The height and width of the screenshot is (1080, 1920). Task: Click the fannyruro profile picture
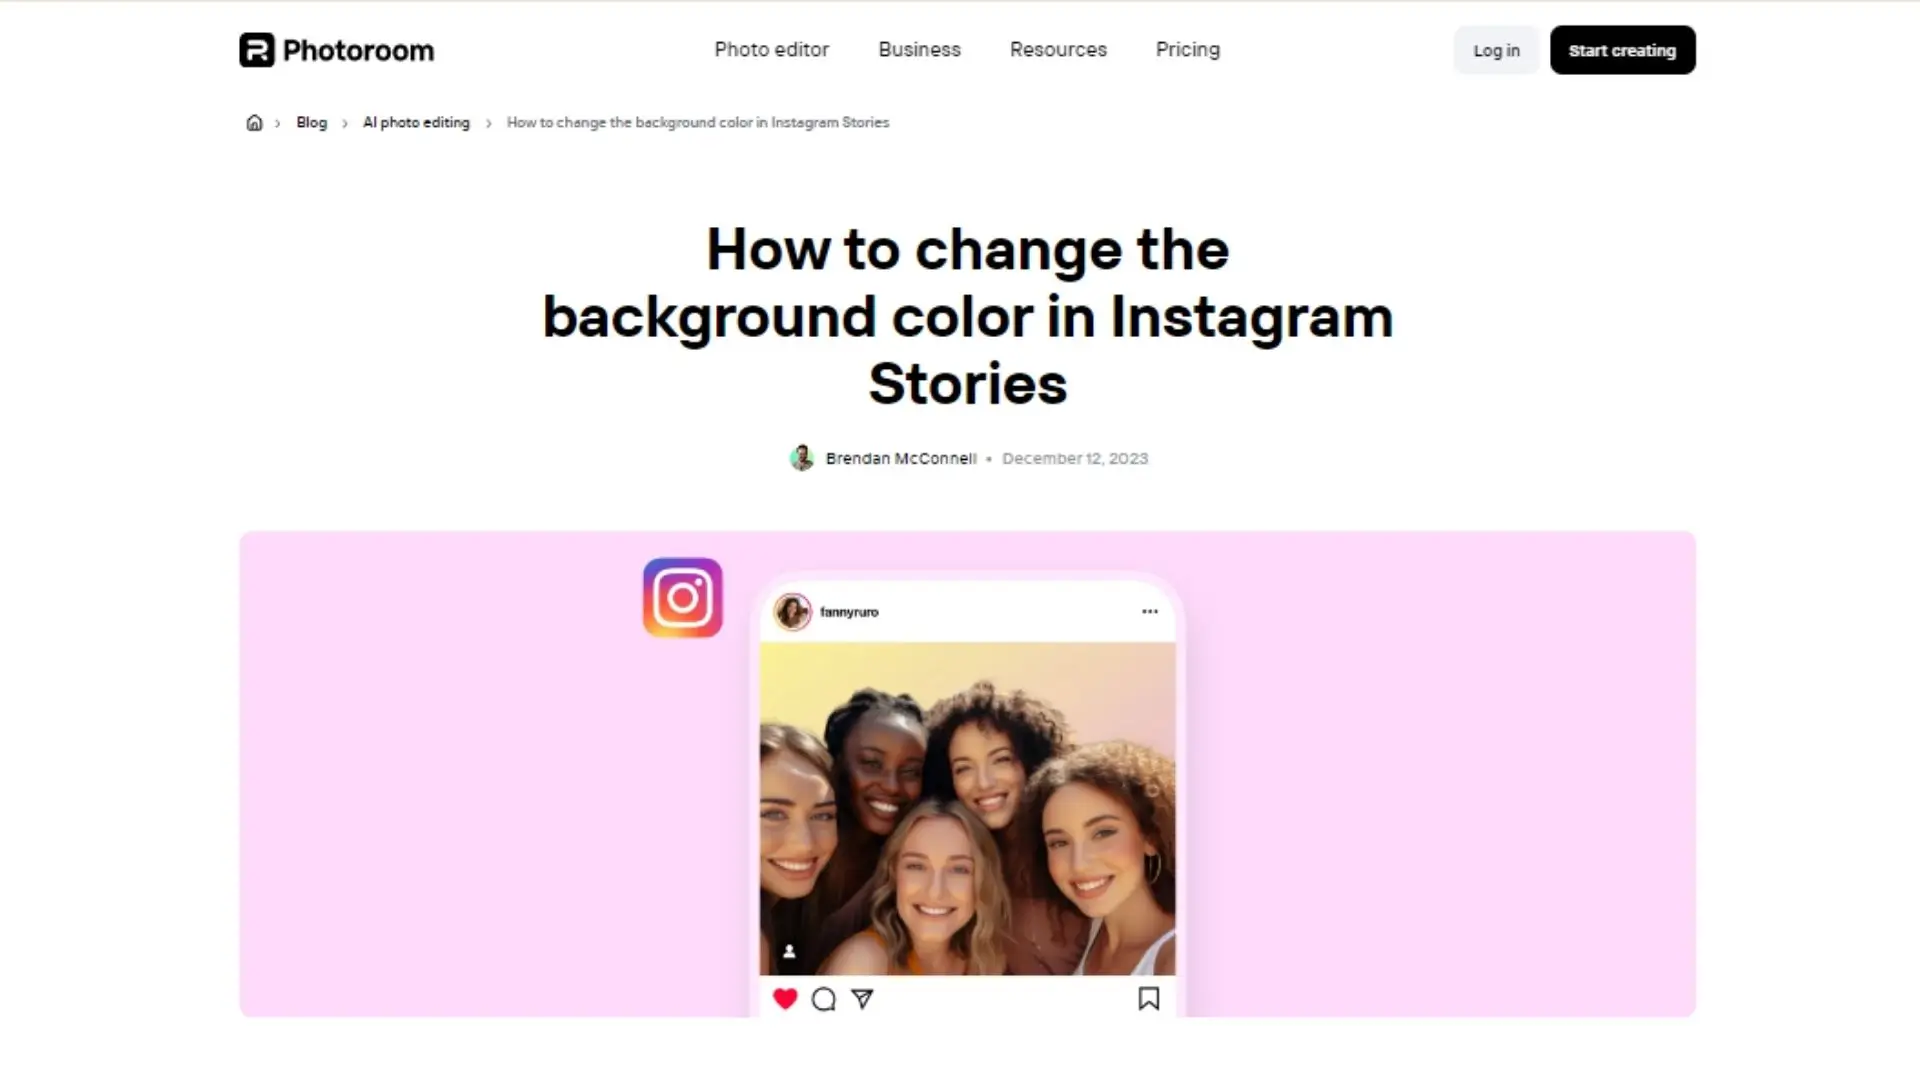(793, 611)
